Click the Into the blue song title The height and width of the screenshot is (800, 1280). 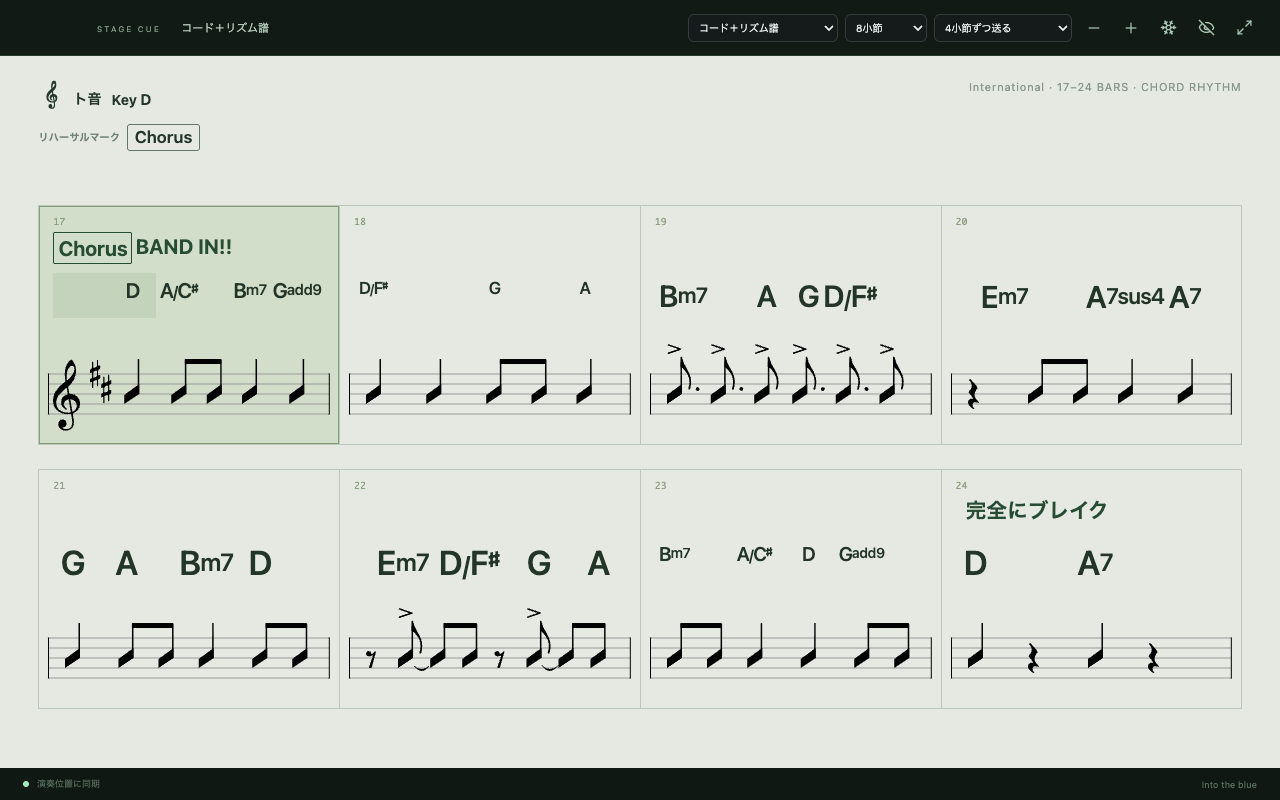click(x=1229, y=785)
